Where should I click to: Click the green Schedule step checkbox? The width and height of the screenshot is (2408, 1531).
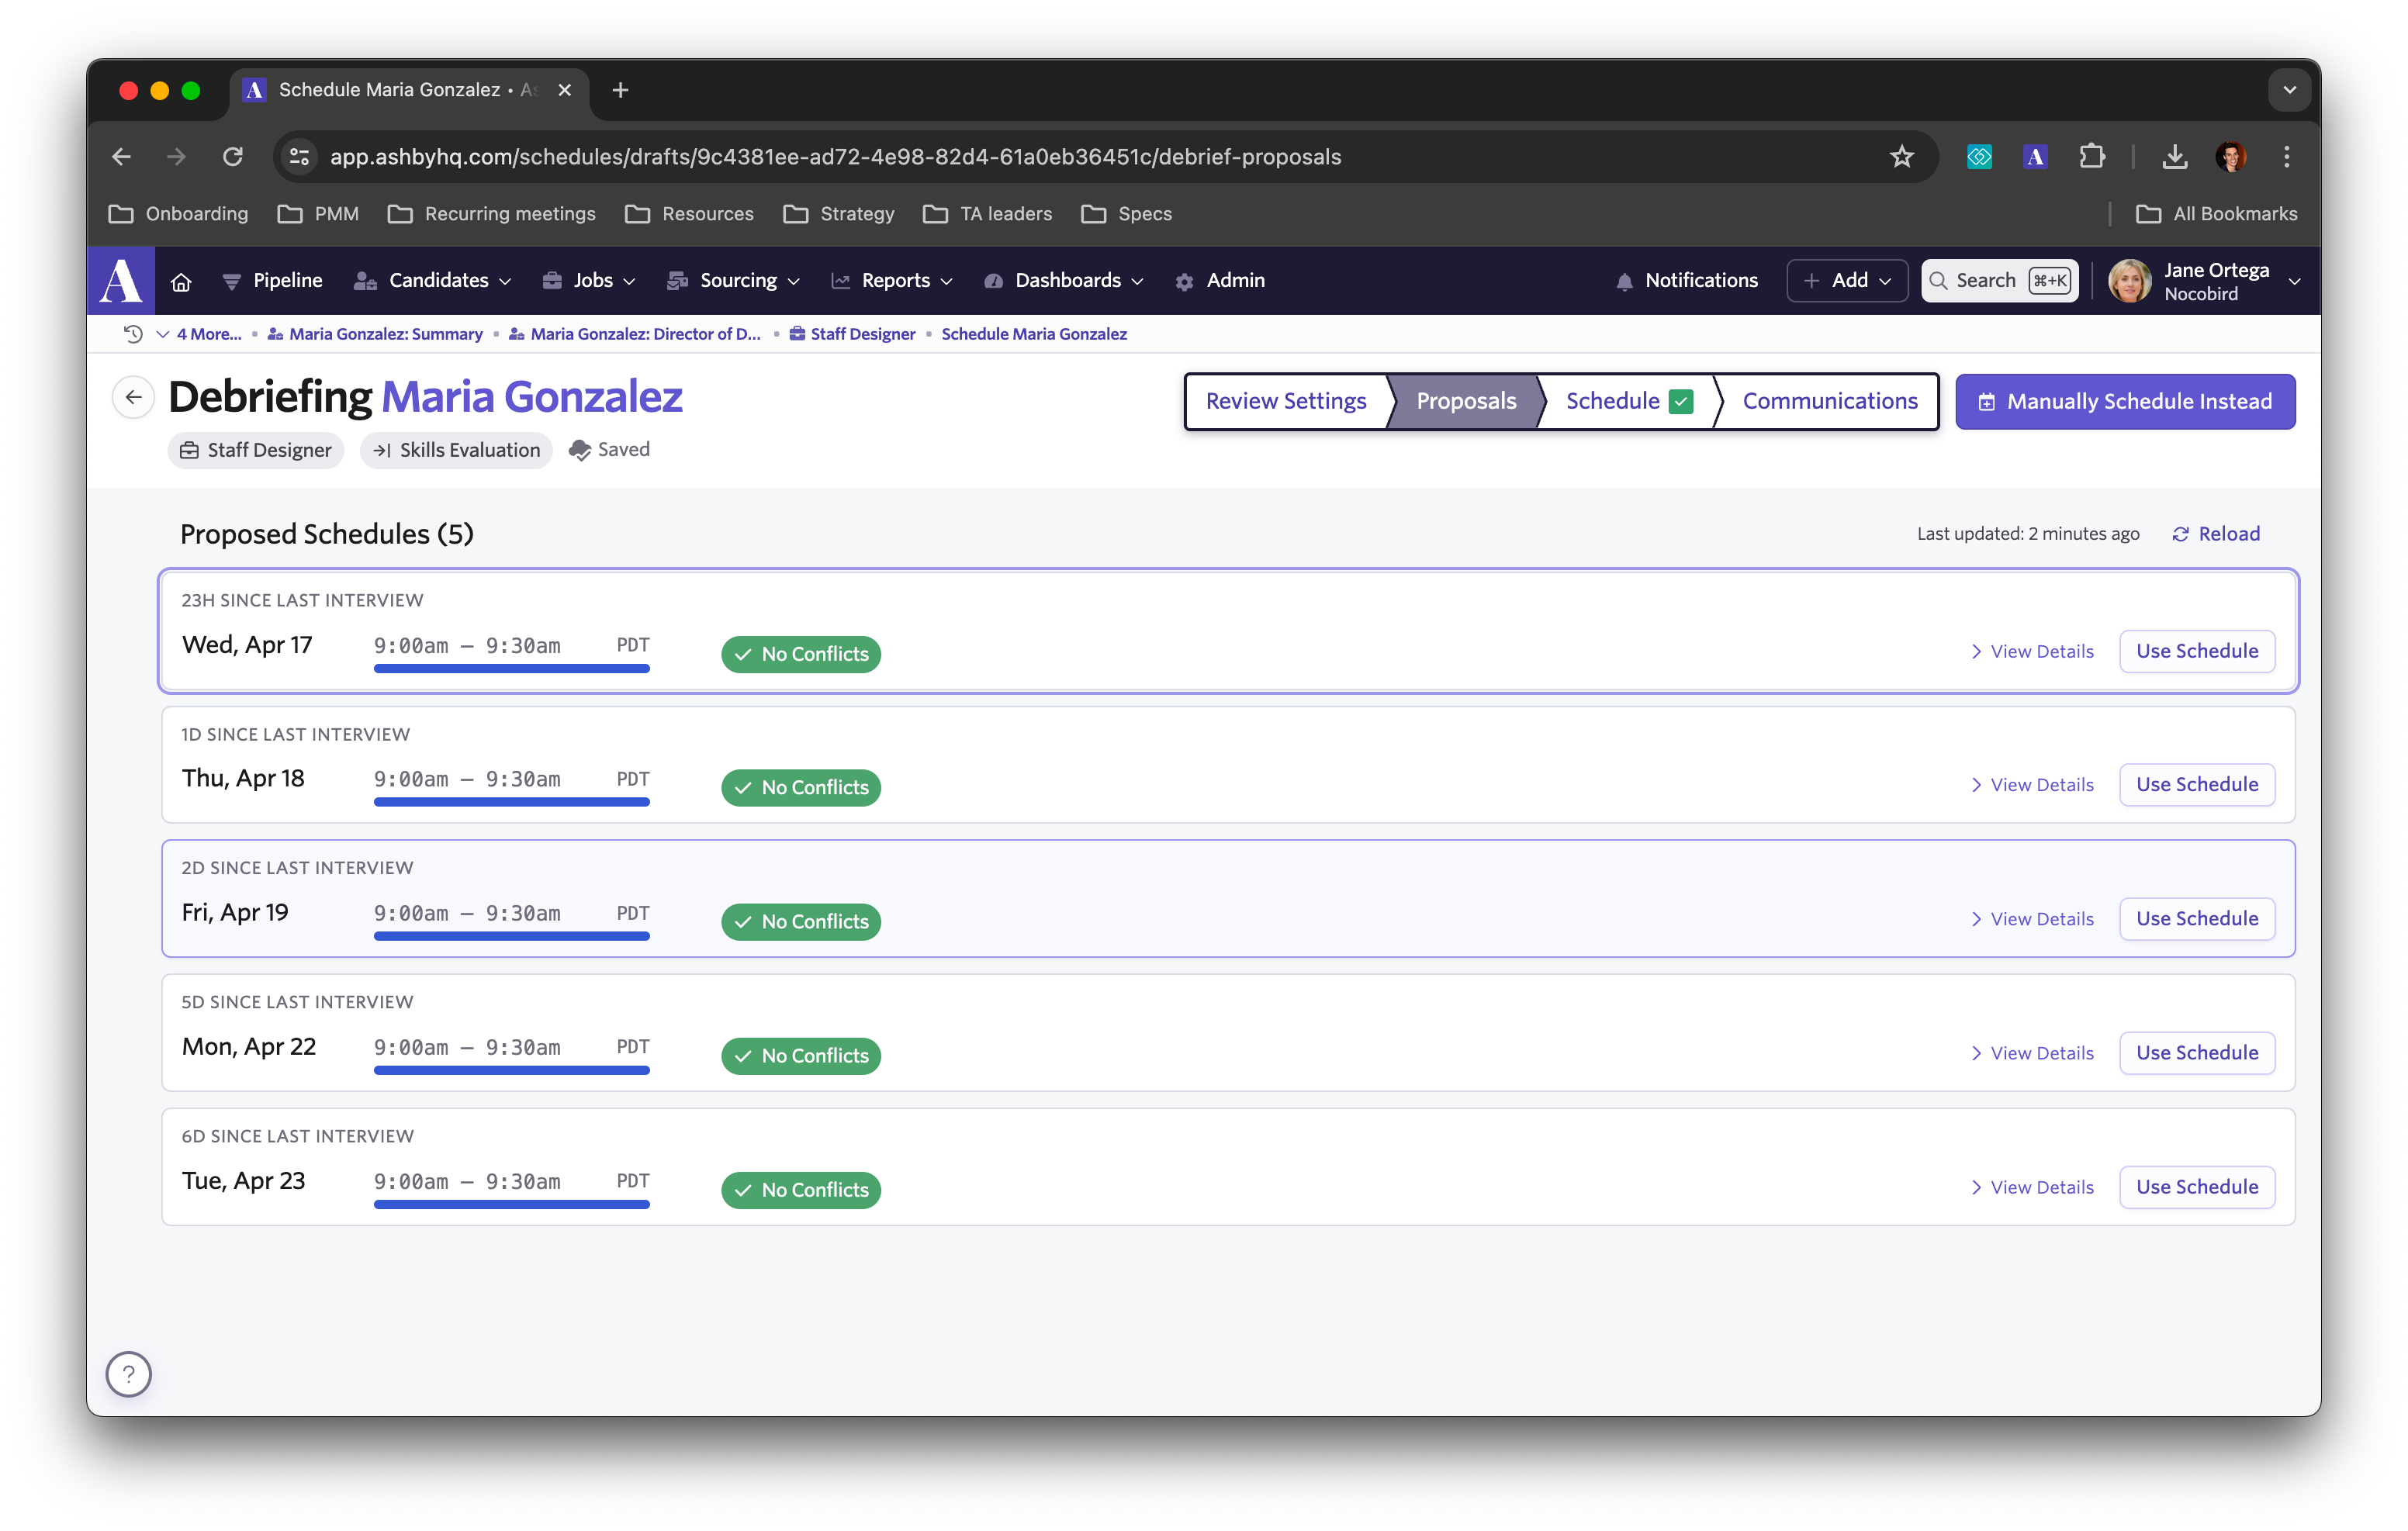pyautogui.click(x=1682, y=401)
